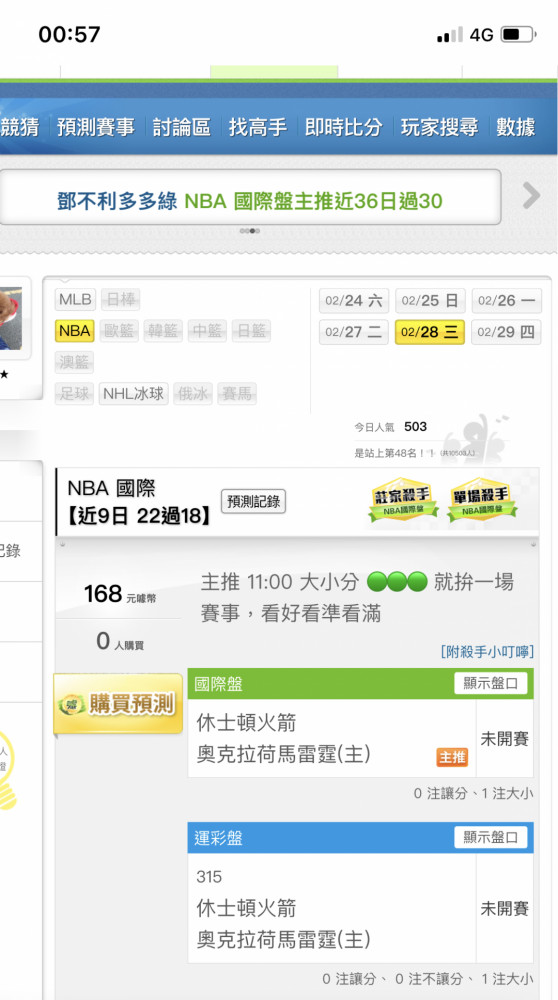
Task: Click the 0 注讓分、1 注大小 summary
Action: click(474, 794)
